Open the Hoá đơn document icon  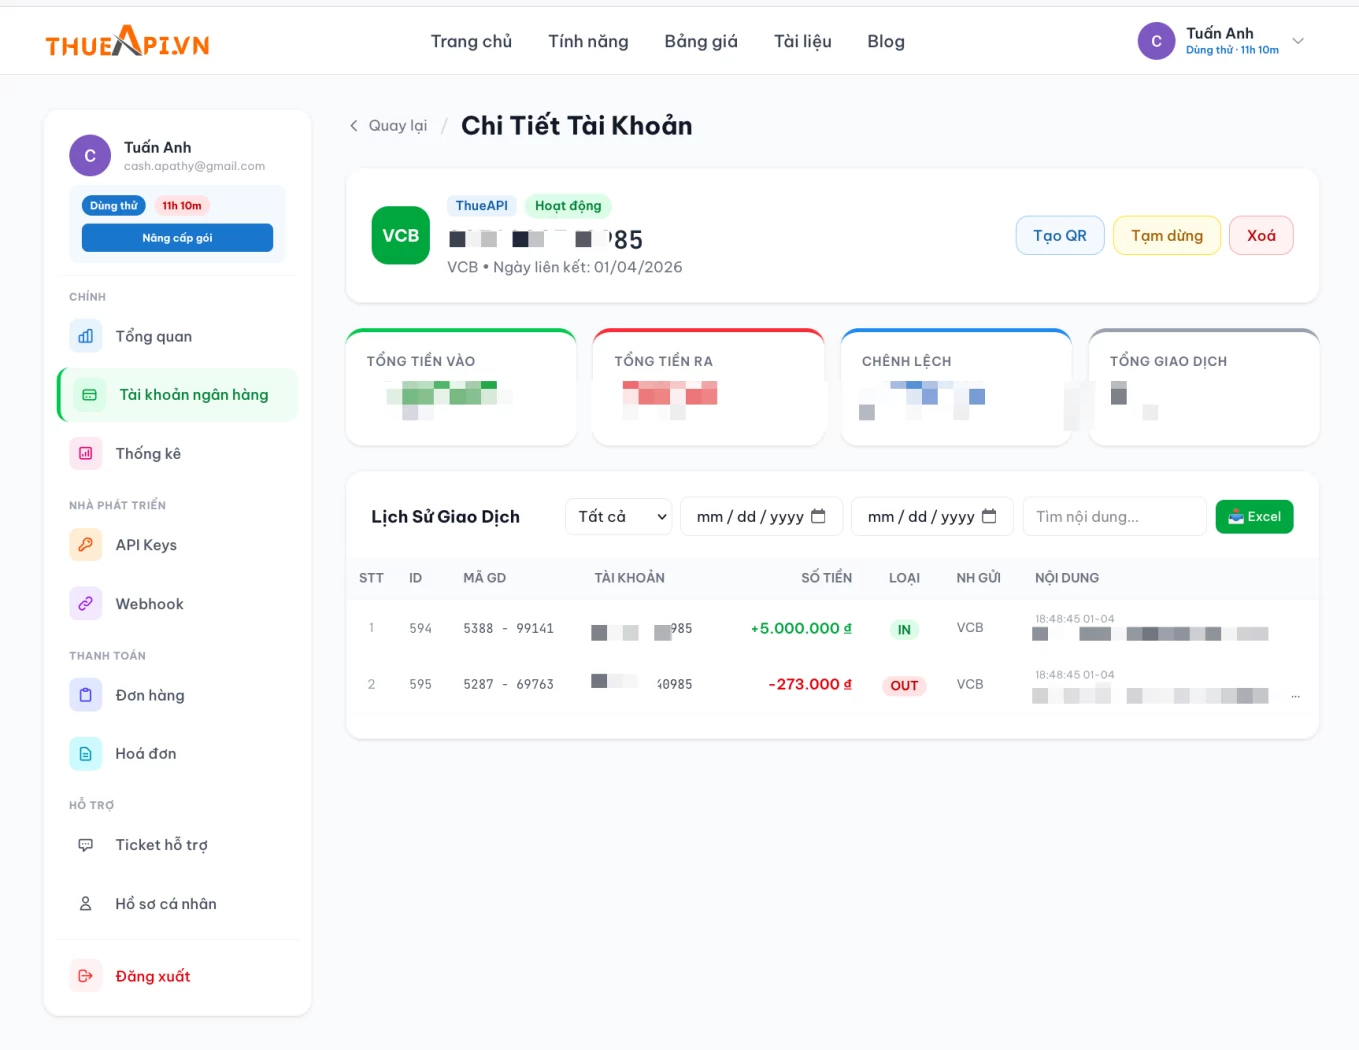(x=86, y=754)
